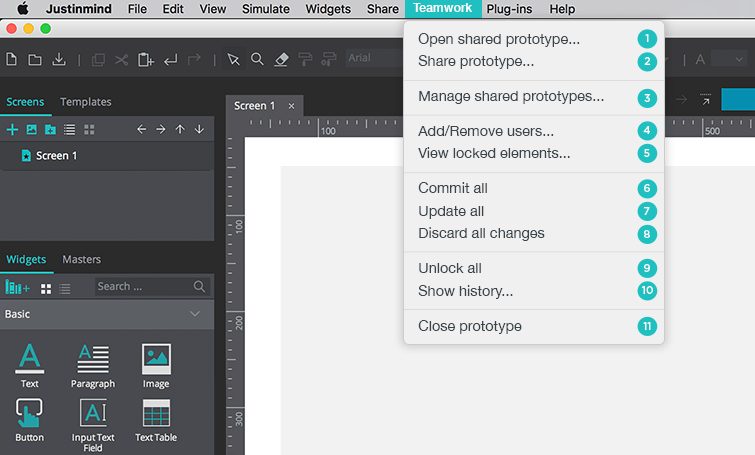Screen dimensions: 755x455
Task: Pick the Text Table widget
Action: coord(156,420)
